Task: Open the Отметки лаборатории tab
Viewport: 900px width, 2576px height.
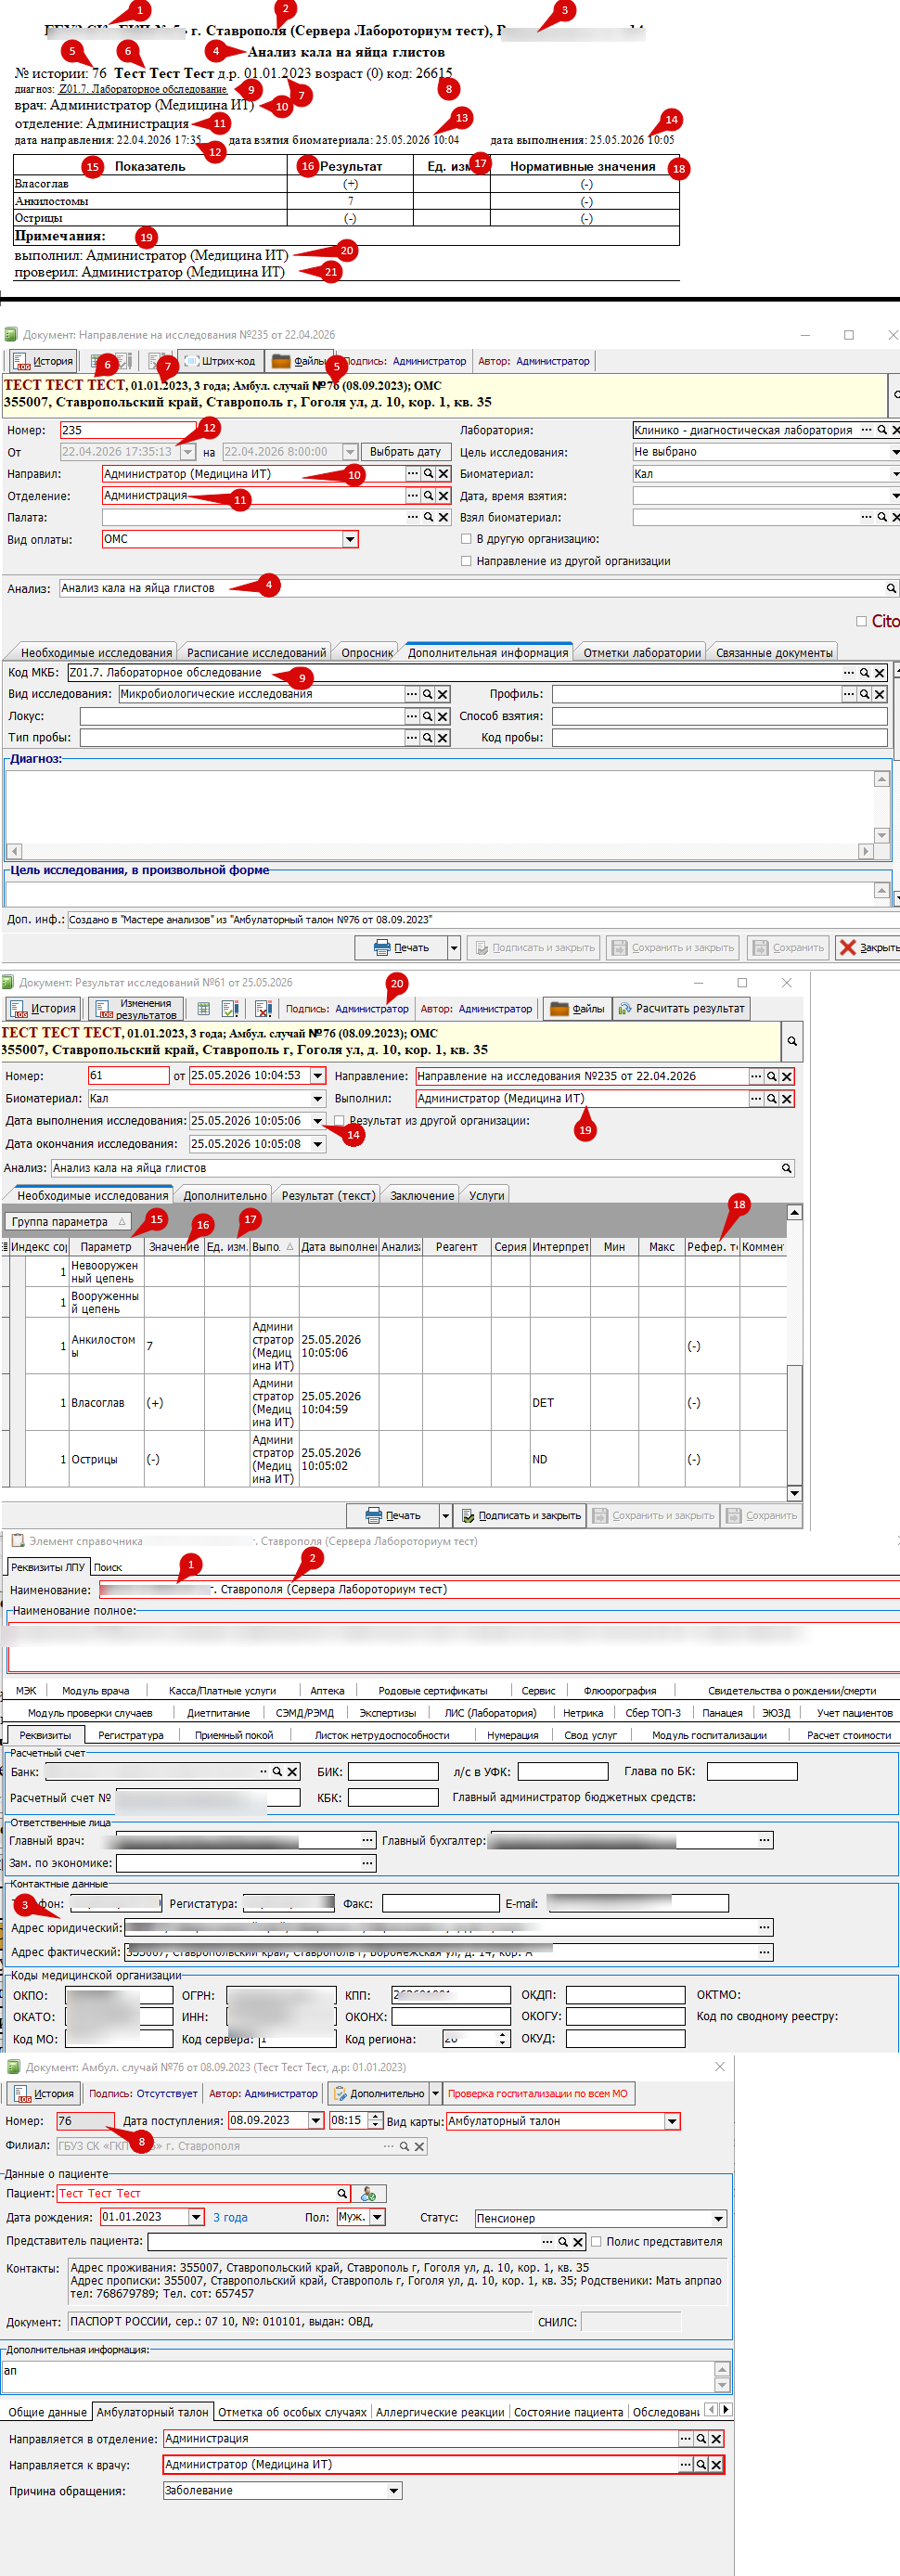Action: click(x=642, y=652)
